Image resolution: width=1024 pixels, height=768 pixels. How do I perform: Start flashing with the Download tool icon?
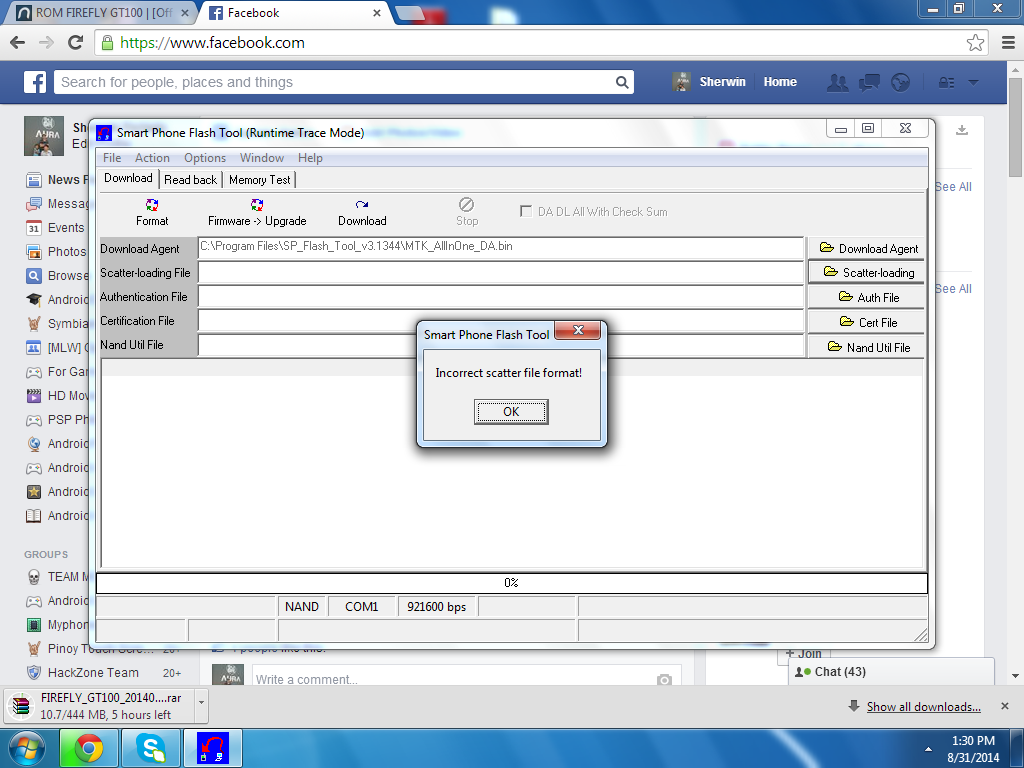pos(362,212)
